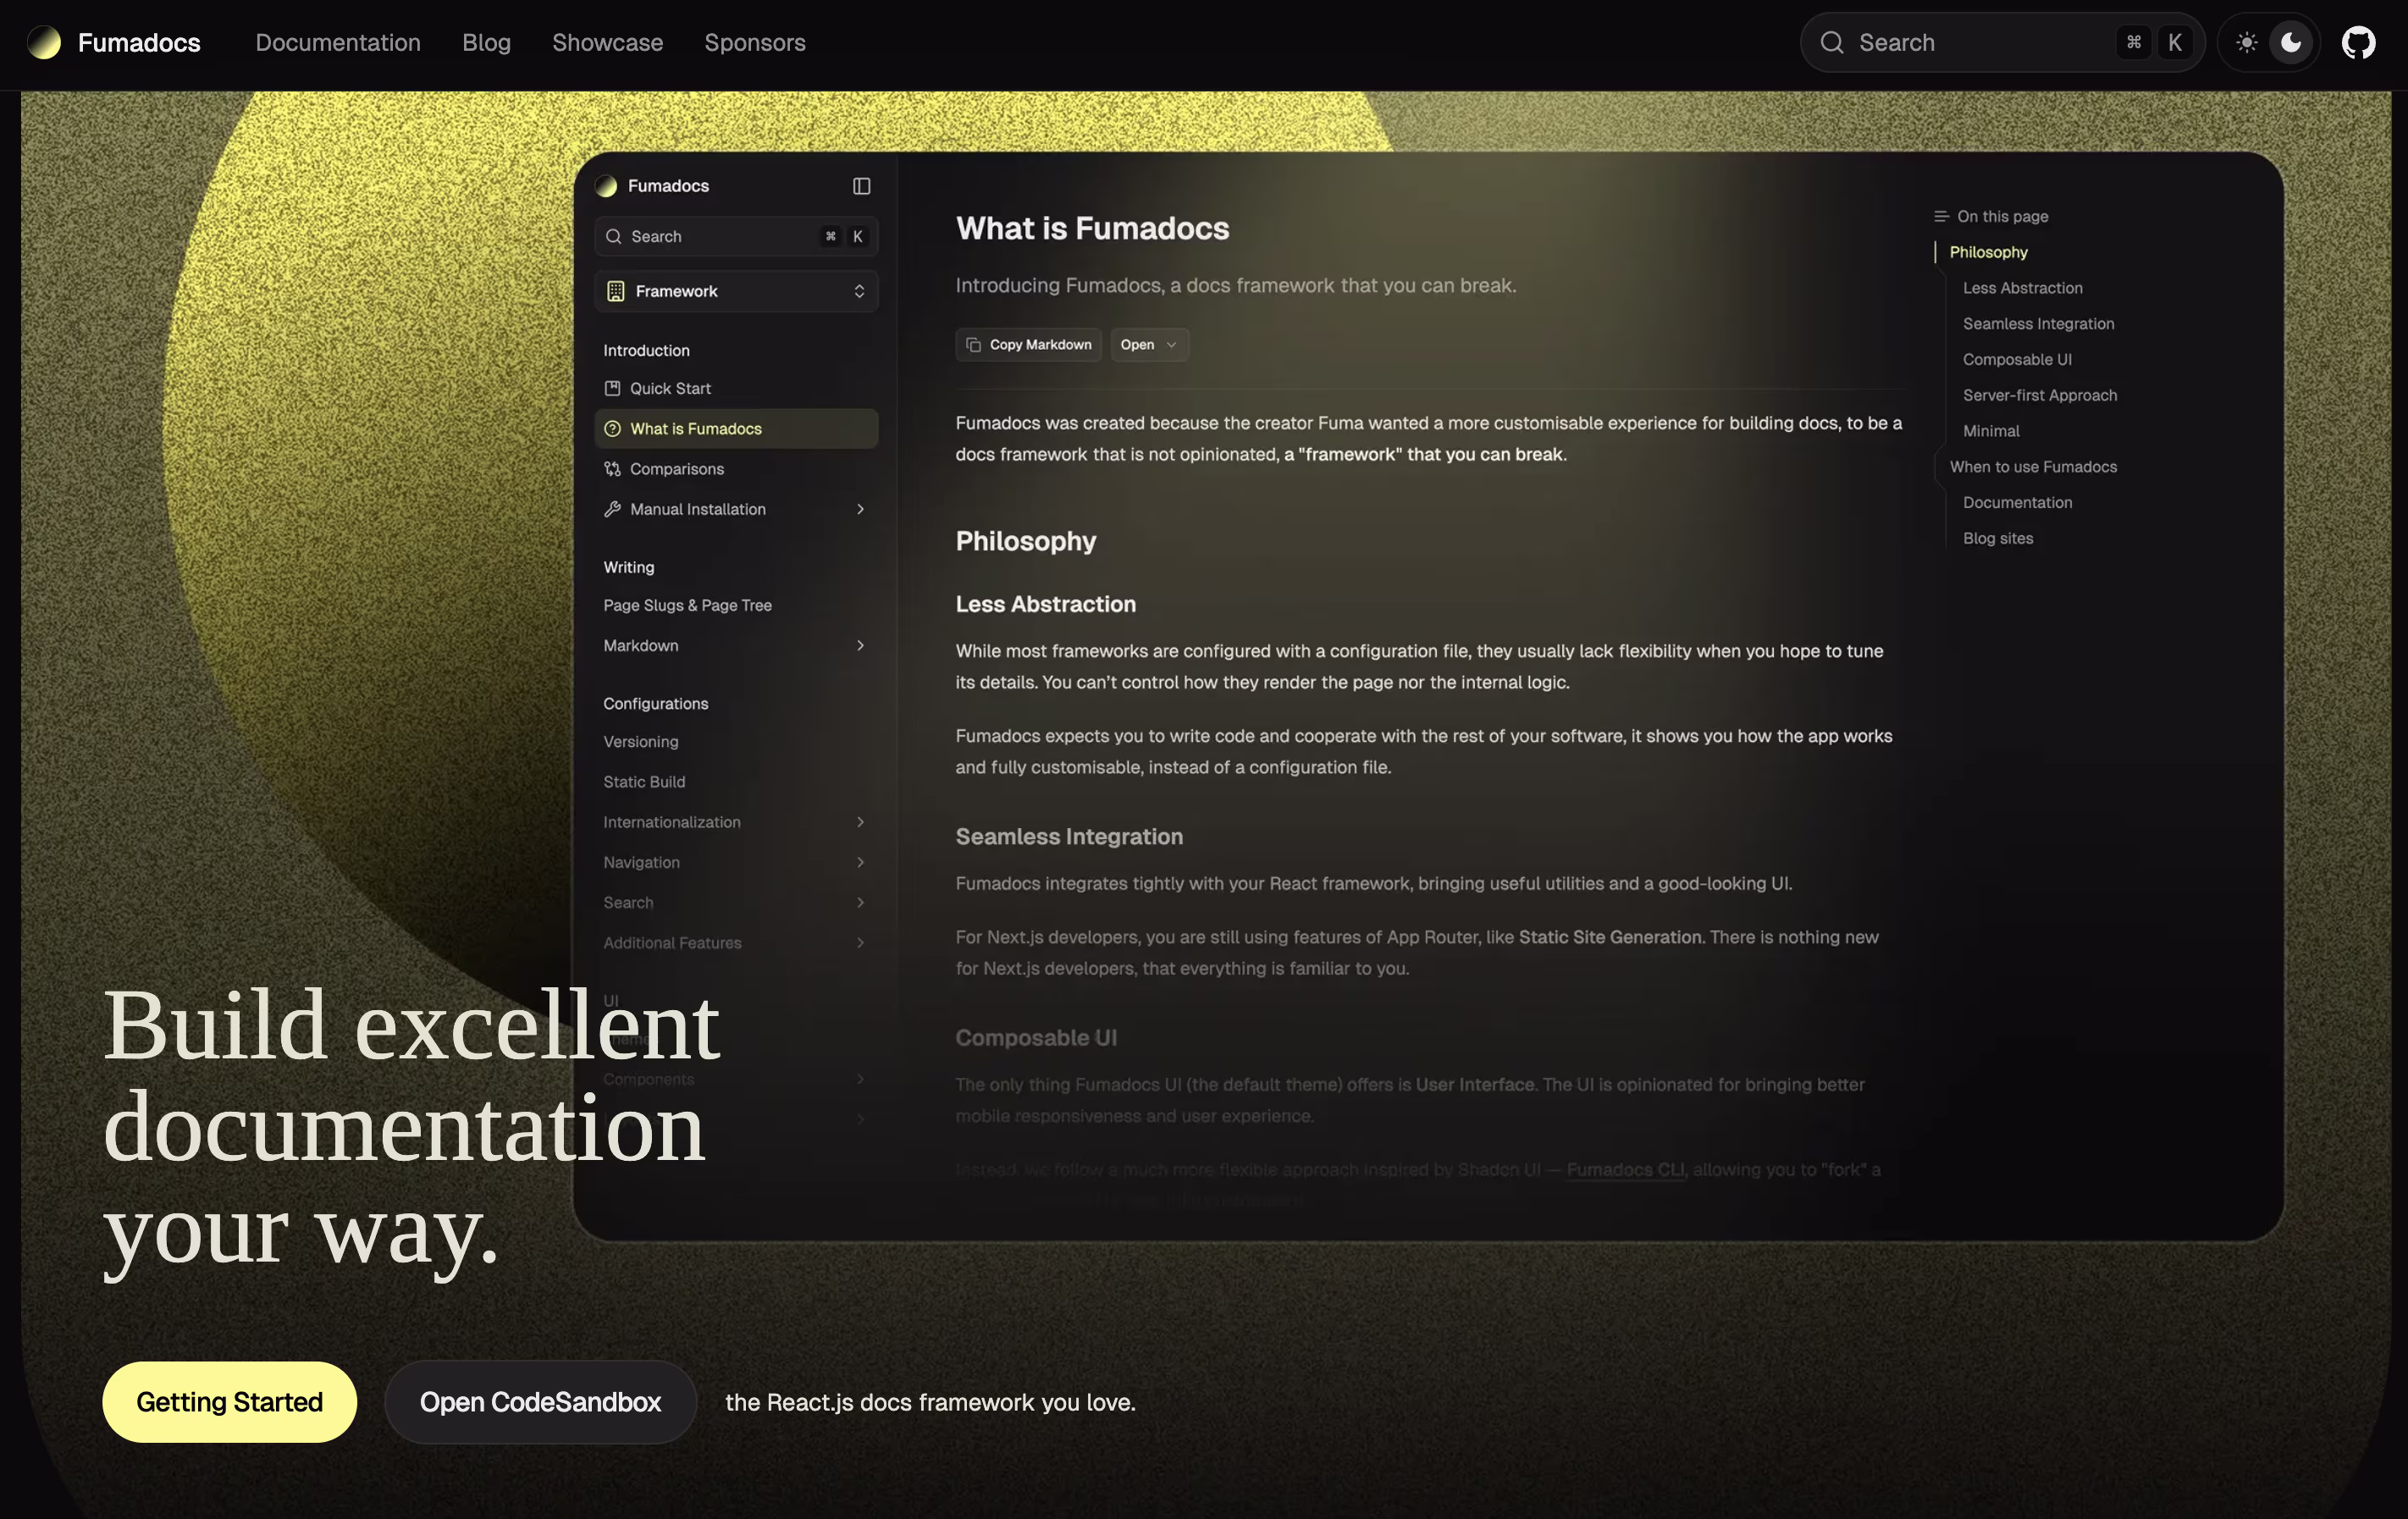Go to Blog in the top navigation
Image resolution: width=2408 pixels, height=1519 pixels.
(x=486, y=43)
